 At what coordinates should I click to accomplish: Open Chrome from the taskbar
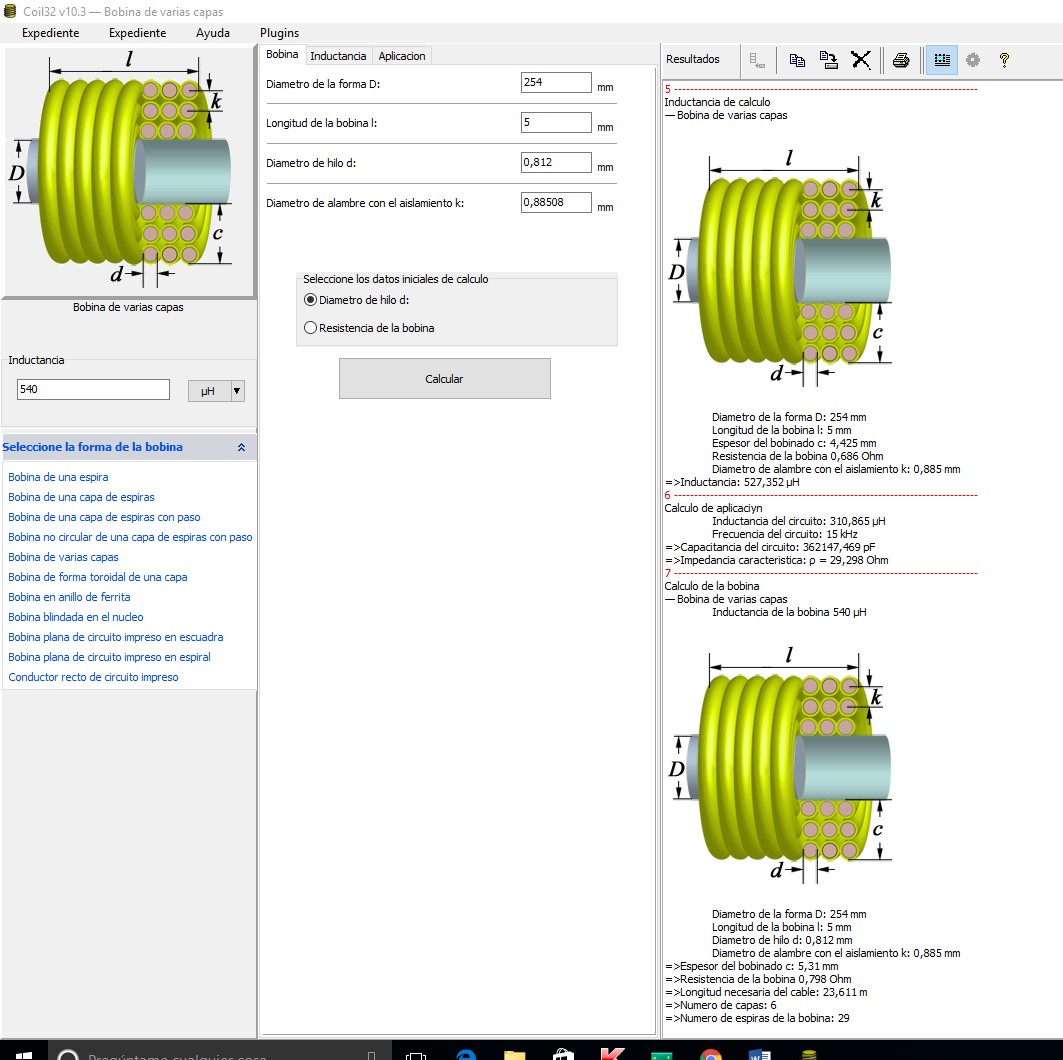pos(711,1054)
